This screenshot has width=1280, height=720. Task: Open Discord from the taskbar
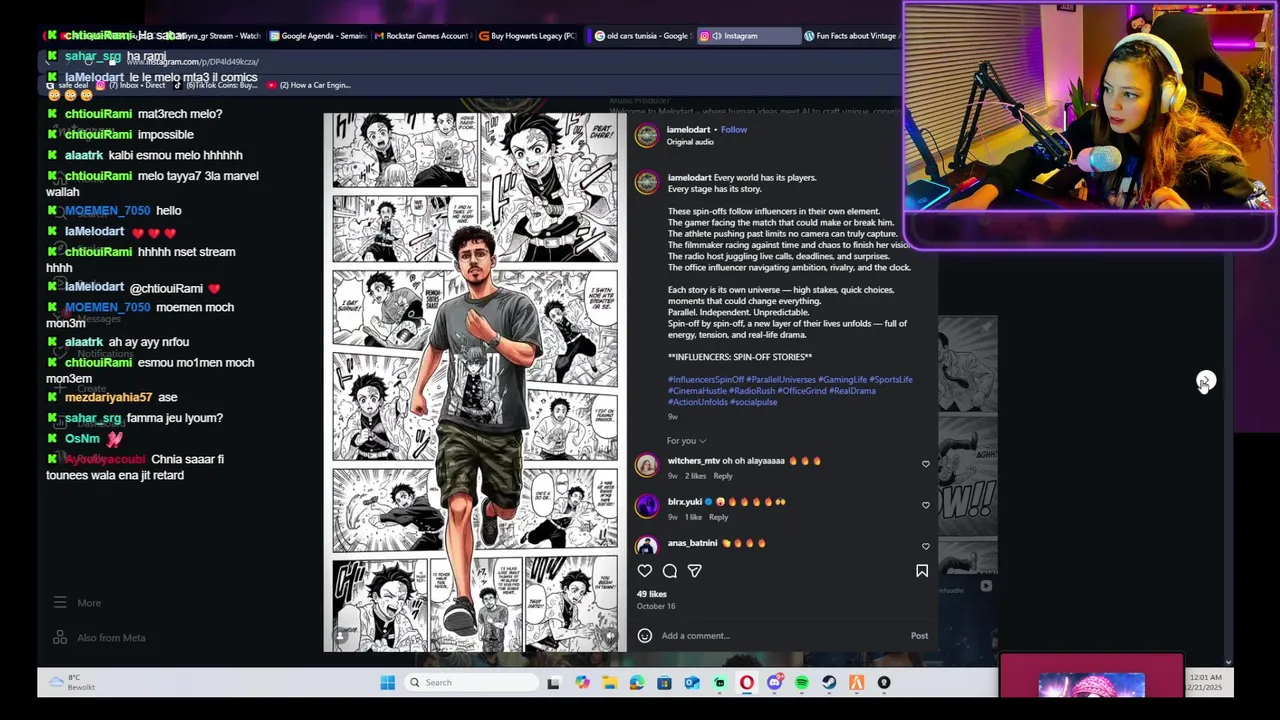[774, 683]
